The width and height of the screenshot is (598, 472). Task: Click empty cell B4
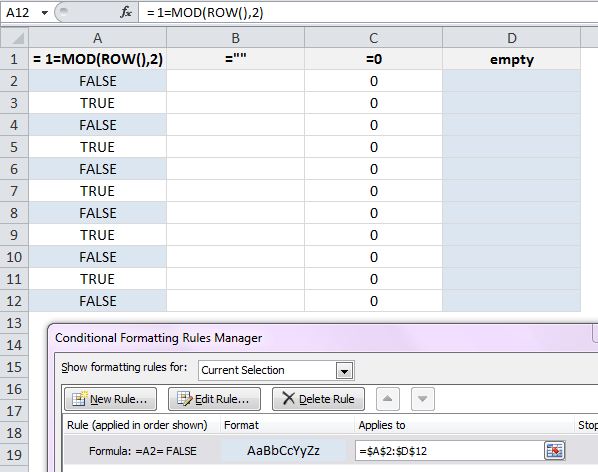tap(235, 125)
